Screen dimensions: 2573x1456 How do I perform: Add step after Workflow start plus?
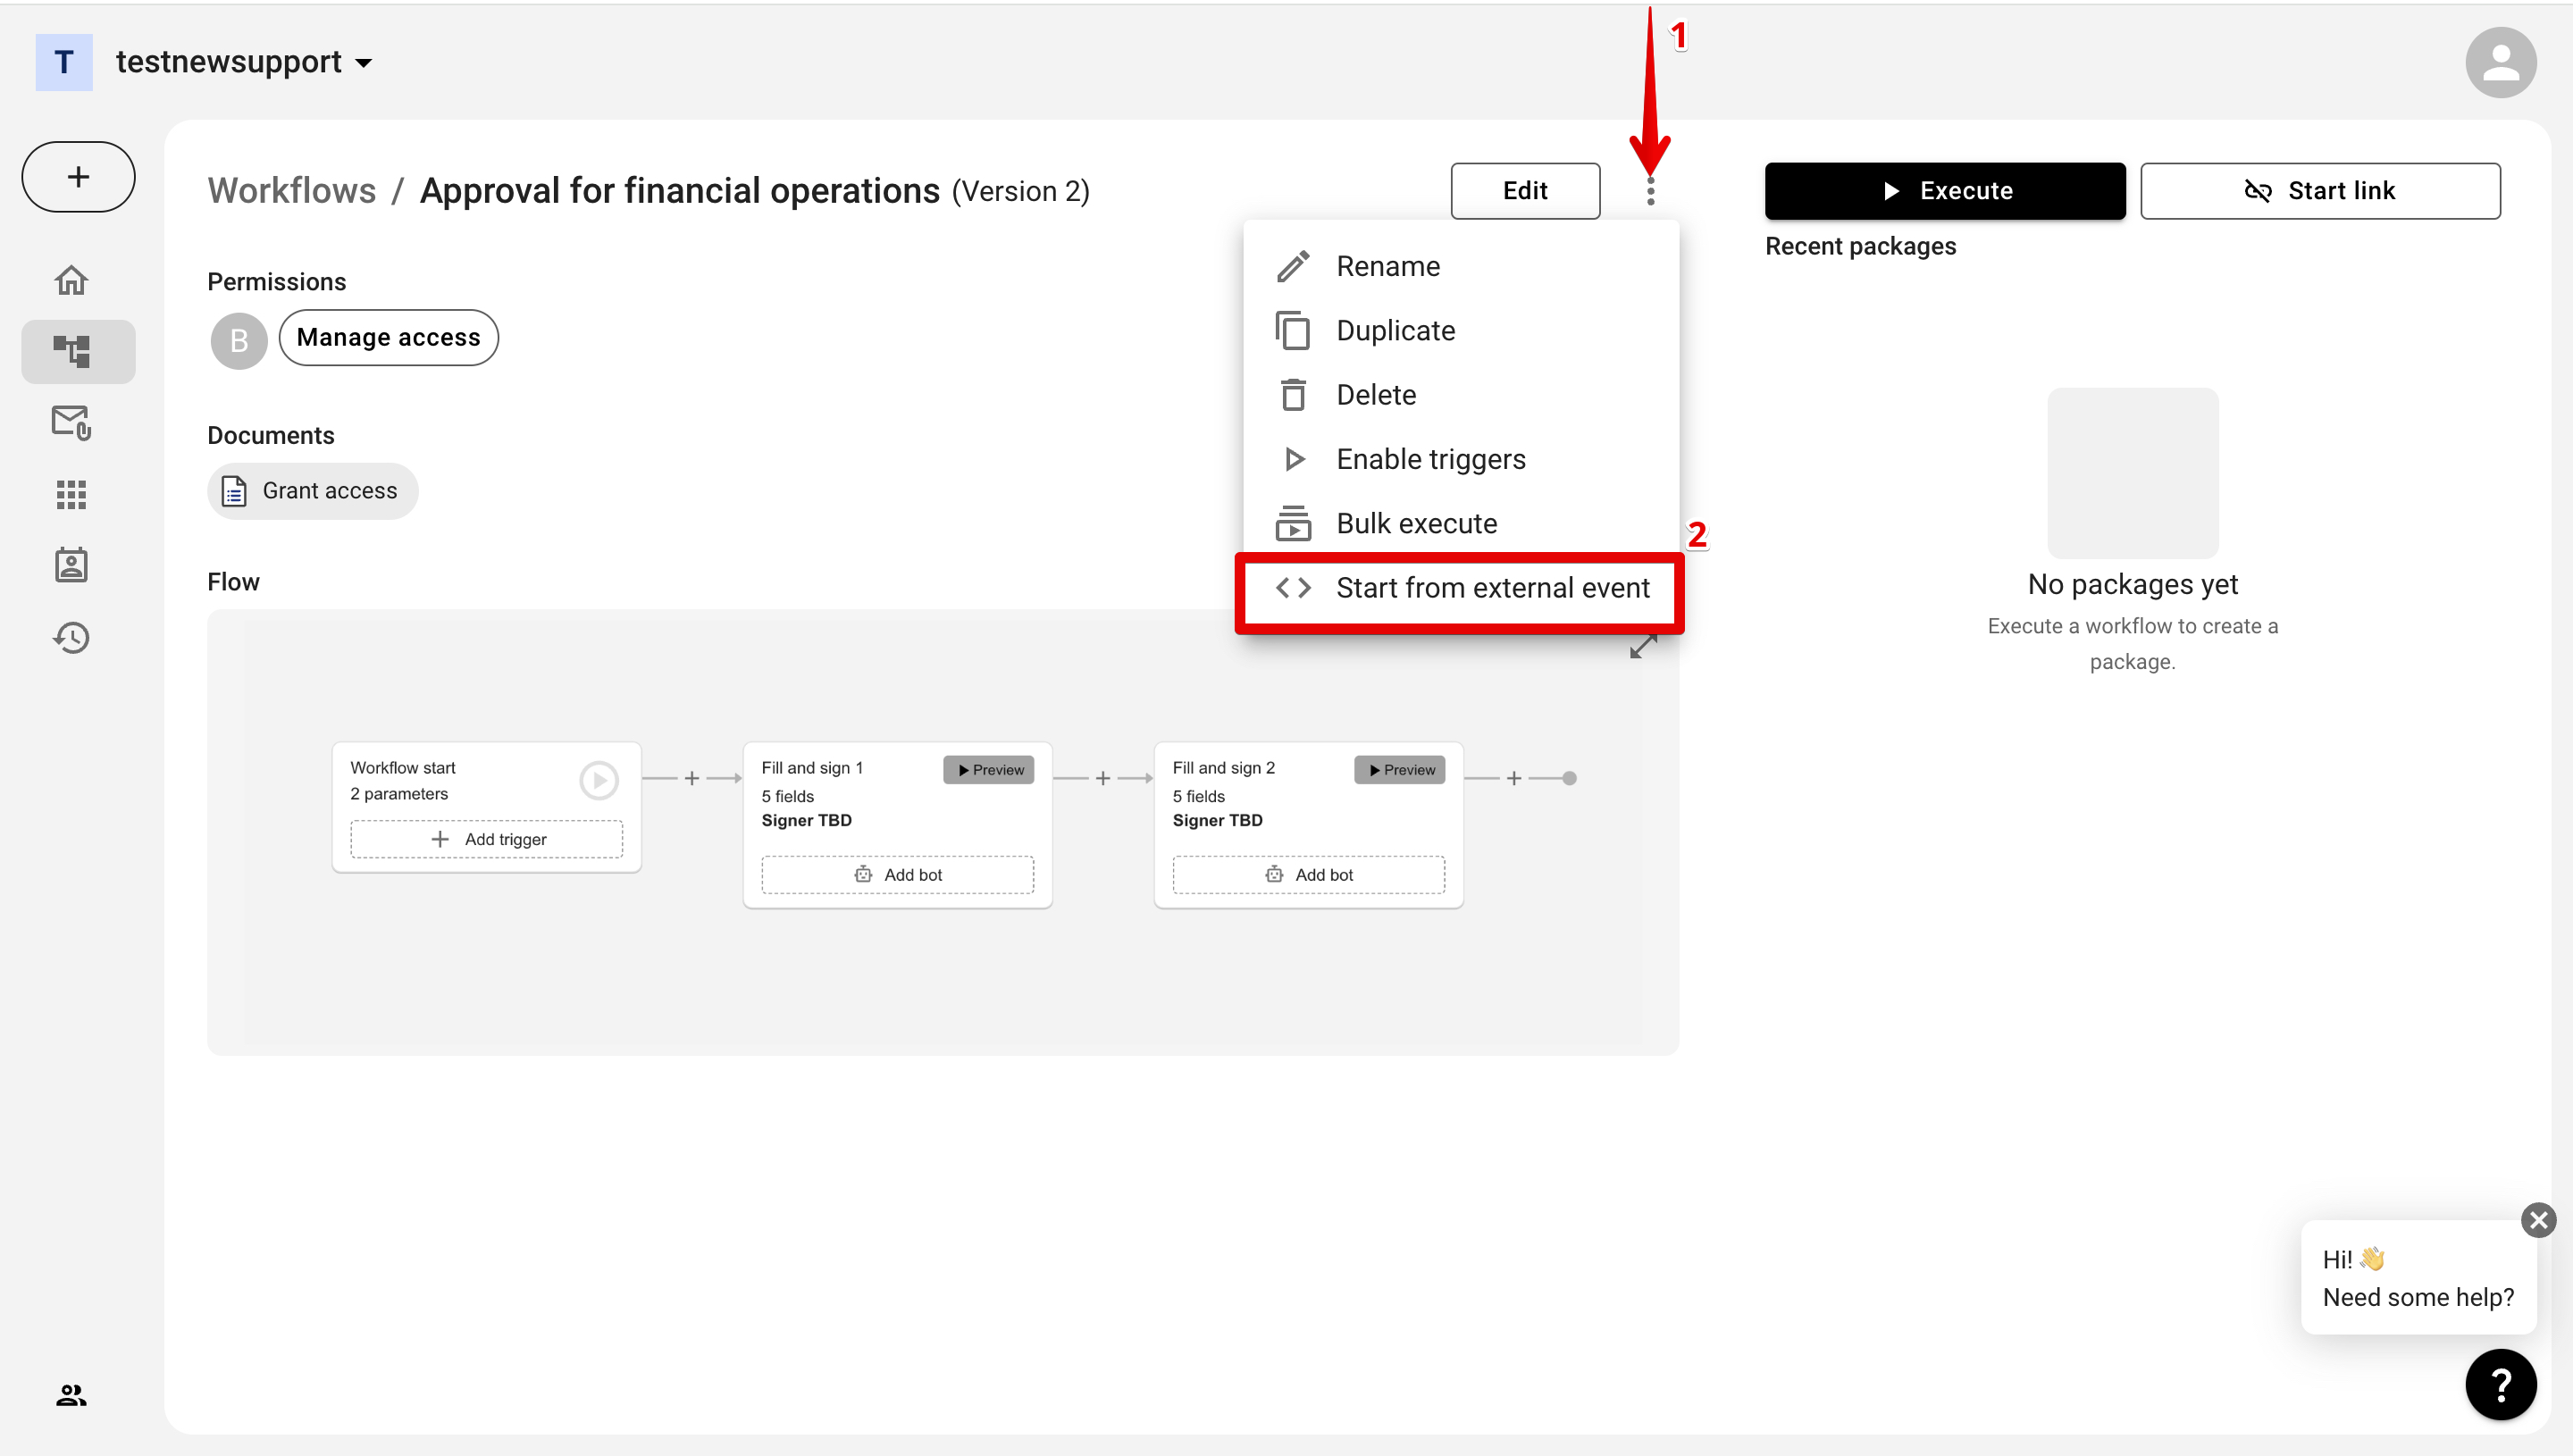click(691, 778)
